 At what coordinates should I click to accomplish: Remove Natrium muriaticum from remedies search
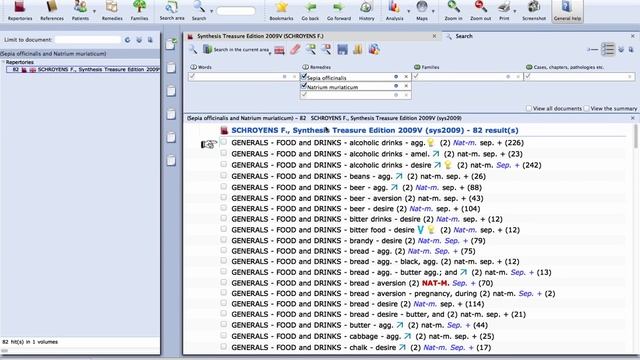[406, 86]
